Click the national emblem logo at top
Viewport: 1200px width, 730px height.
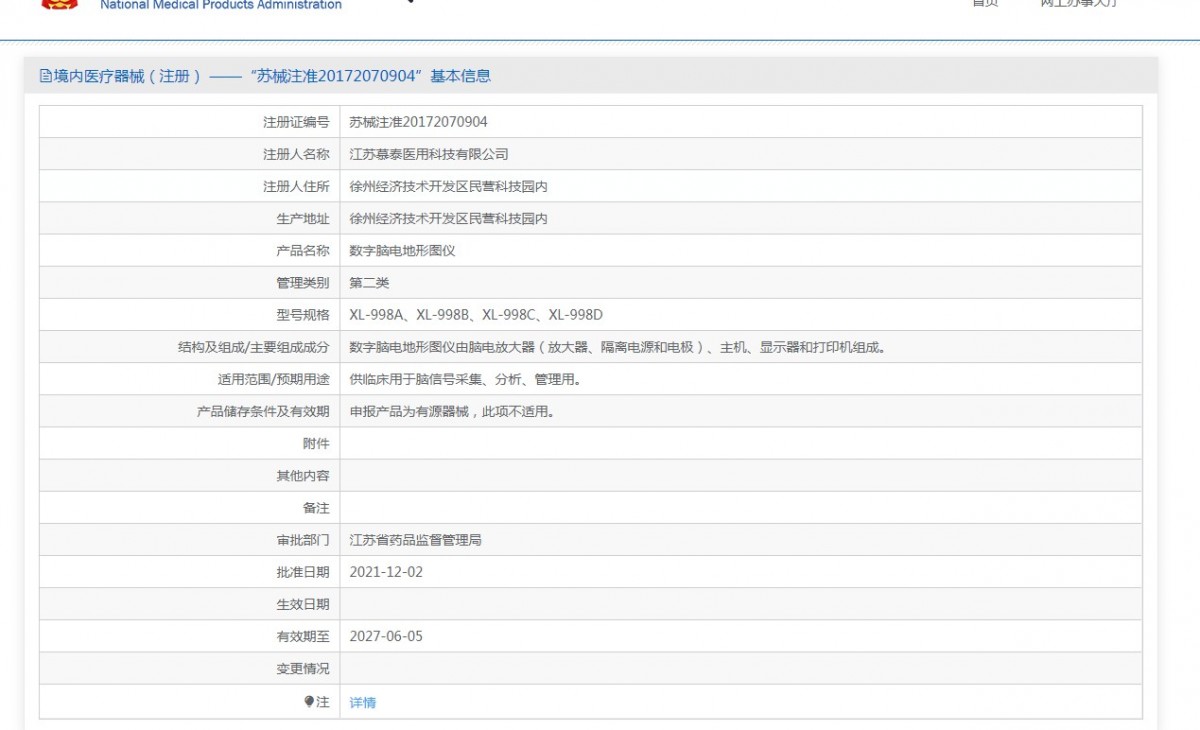pos(59,4)
